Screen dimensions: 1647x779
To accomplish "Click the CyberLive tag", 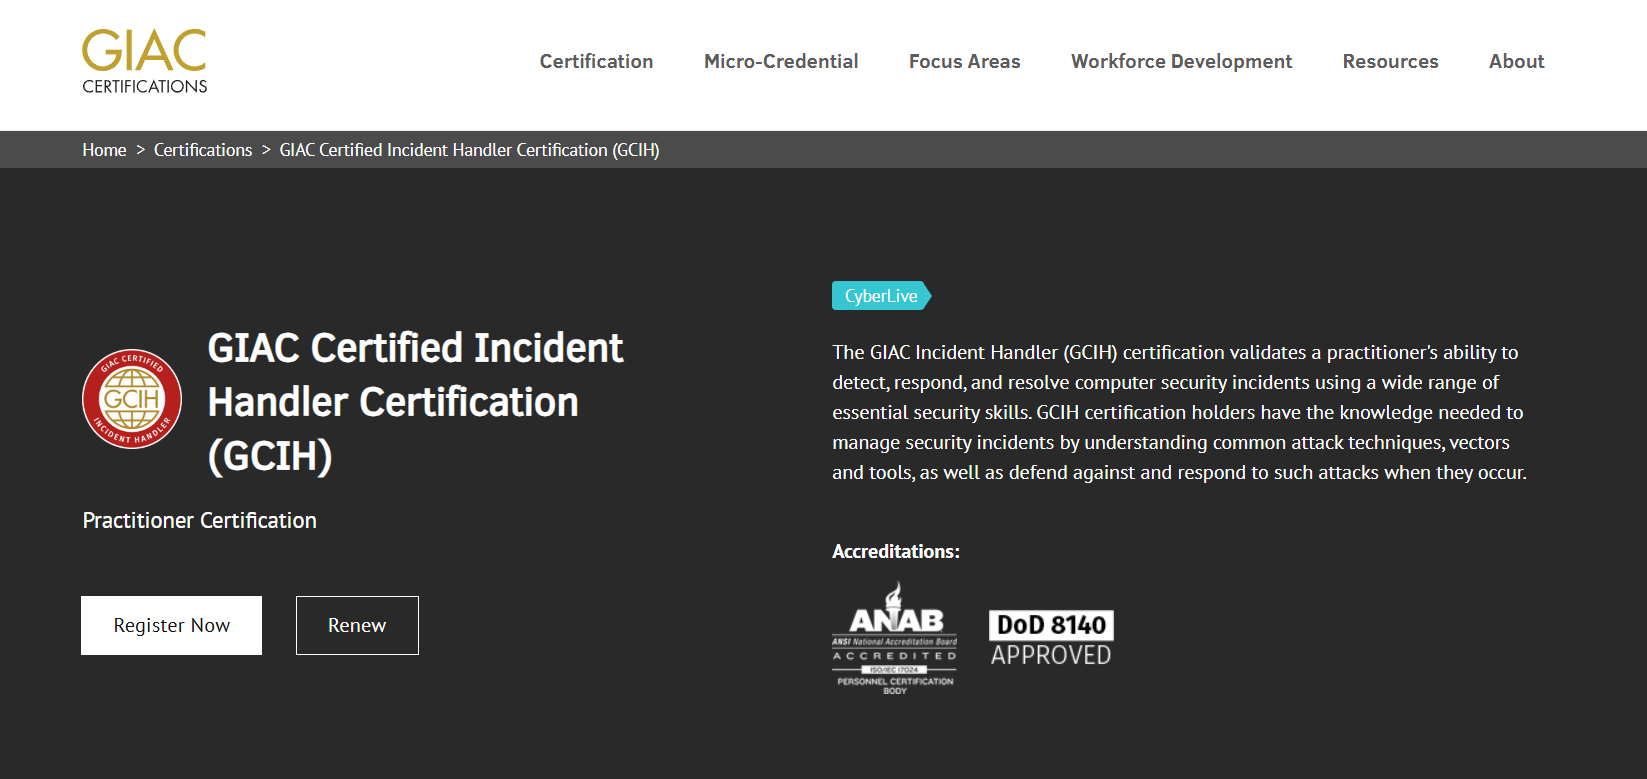I will (881, 296).
